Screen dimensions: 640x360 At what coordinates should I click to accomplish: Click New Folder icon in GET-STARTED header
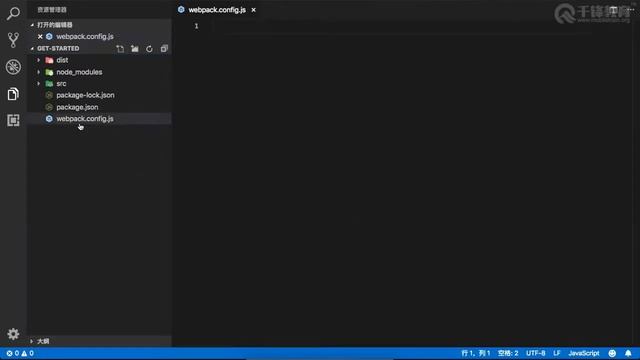135,49
